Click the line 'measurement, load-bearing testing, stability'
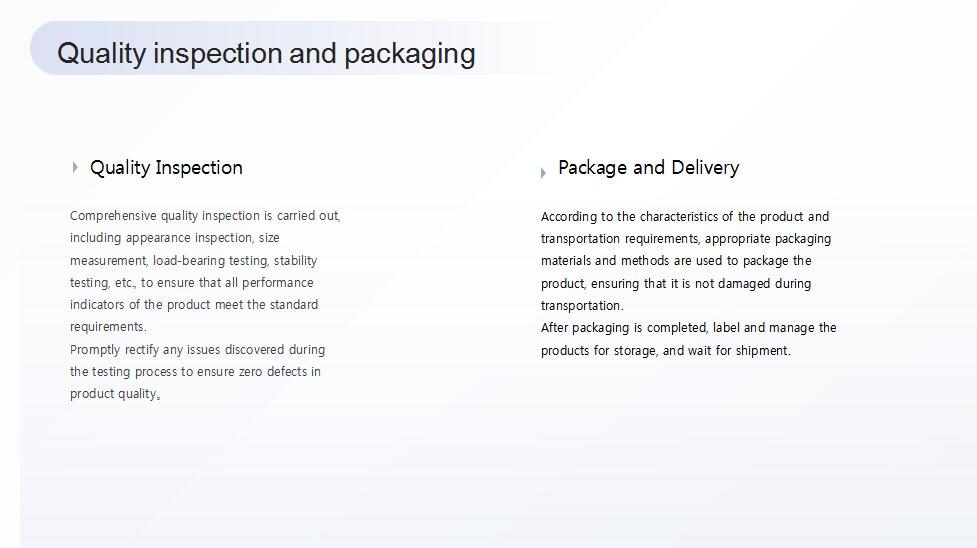Screen dimensions: 977x548 point(193,261)
